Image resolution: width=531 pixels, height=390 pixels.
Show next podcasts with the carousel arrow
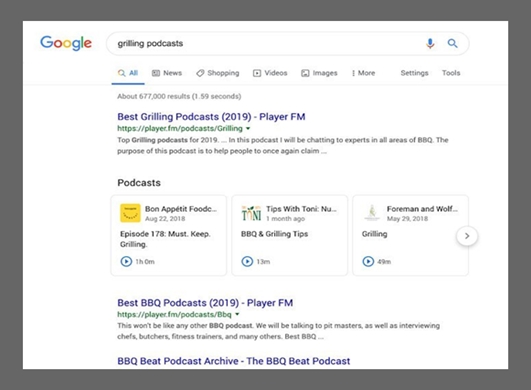click(x=467, y=236)
